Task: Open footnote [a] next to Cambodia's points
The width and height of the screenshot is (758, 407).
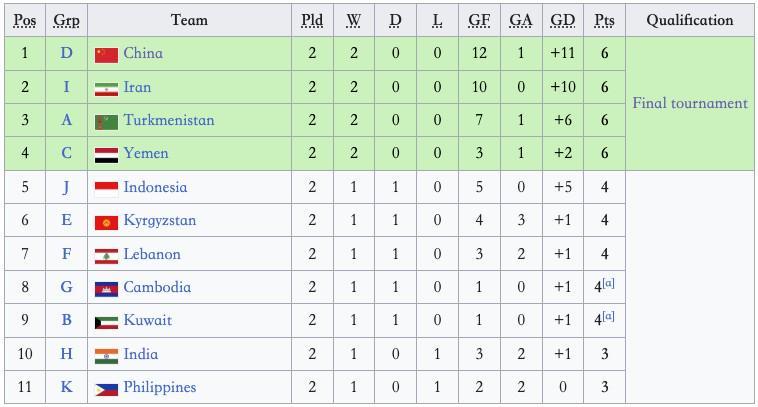Action: click(x=608, y=284)
